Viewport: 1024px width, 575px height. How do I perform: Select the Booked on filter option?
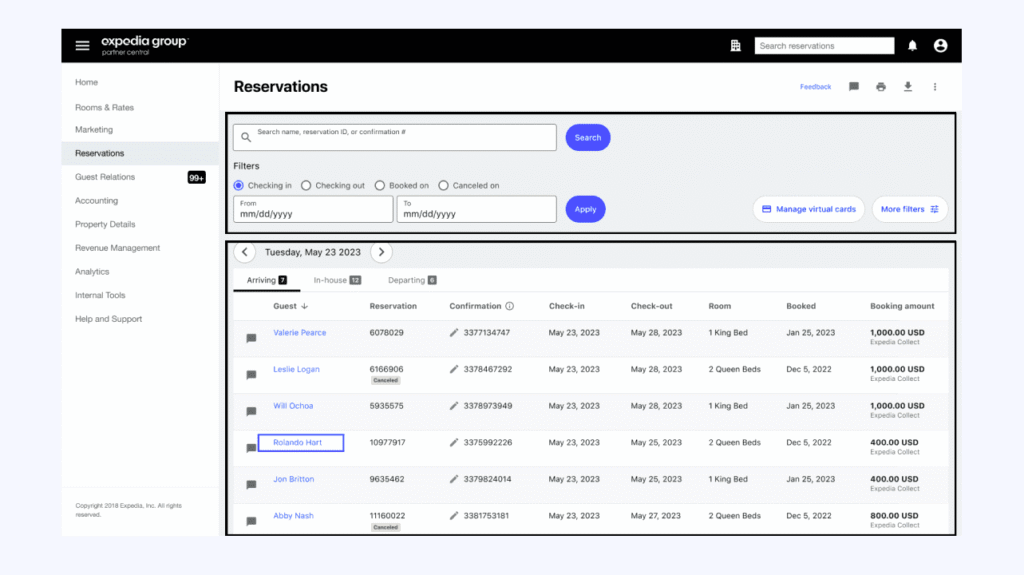coord(380,186)
